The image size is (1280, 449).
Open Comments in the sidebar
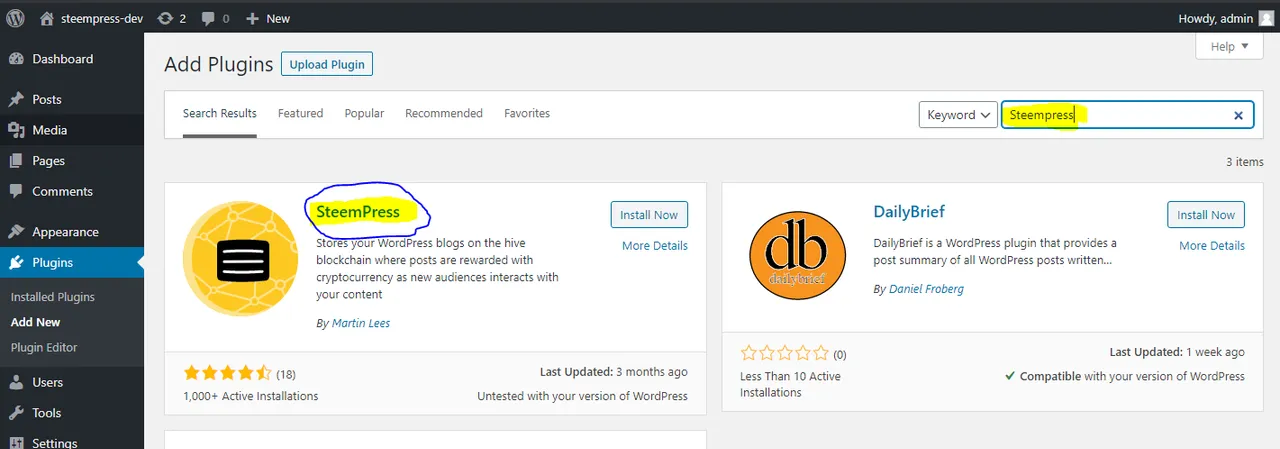[72, 191]
